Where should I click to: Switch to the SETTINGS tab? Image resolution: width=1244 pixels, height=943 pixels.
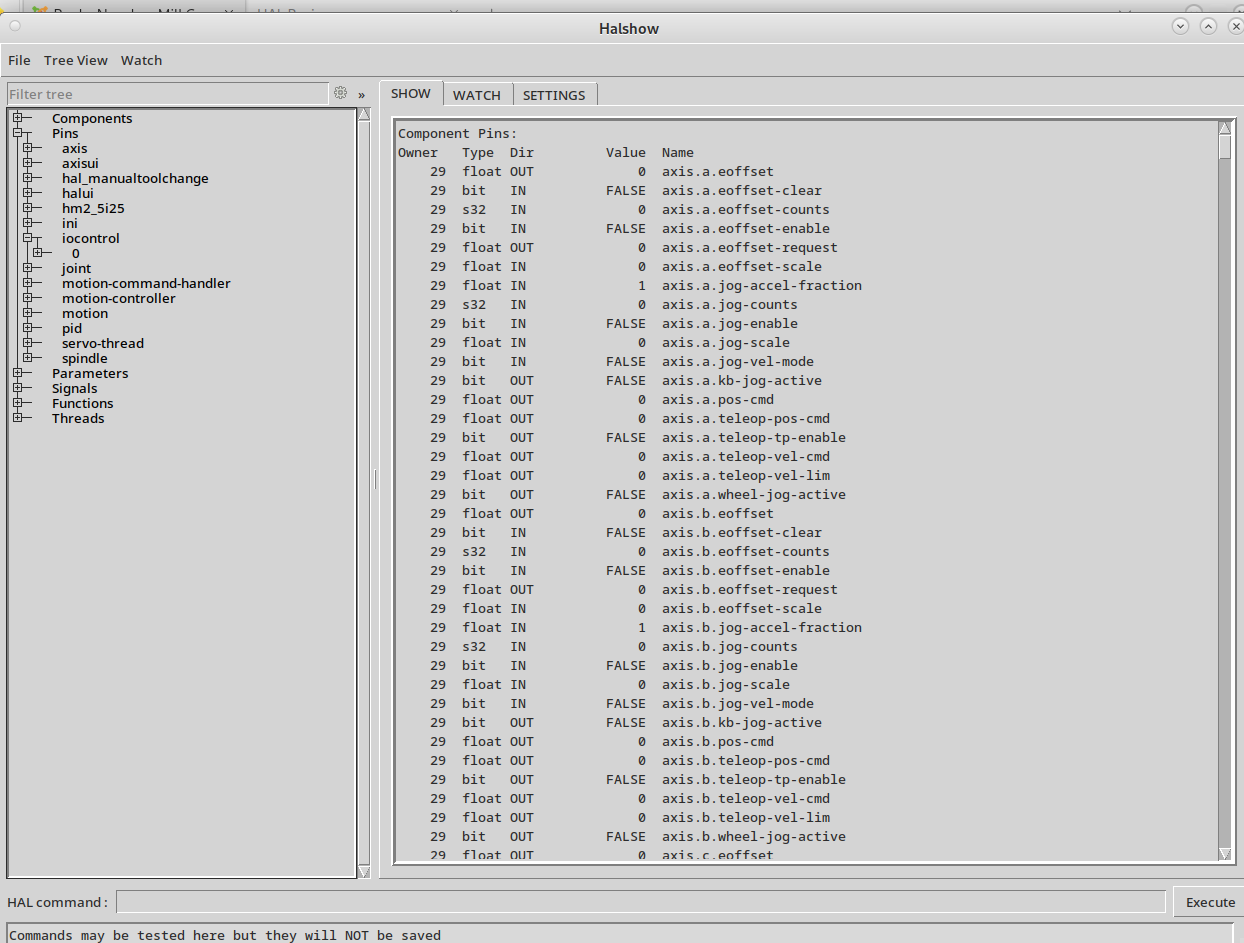coord(554,95)
